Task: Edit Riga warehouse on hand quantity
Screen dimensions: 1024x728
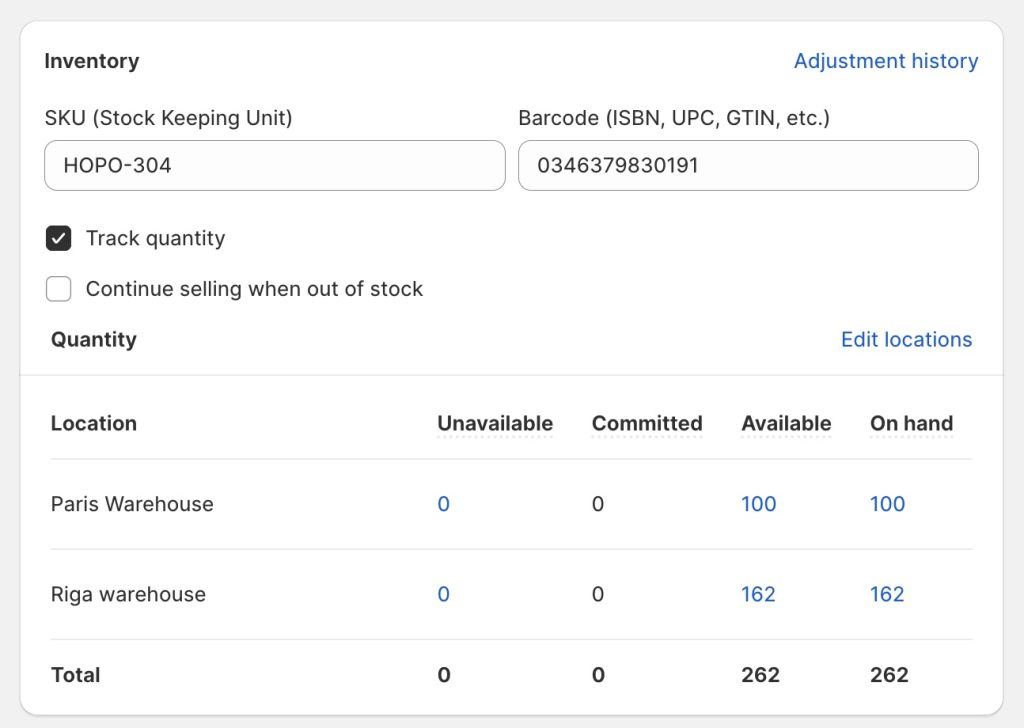Action: [886, 594]
